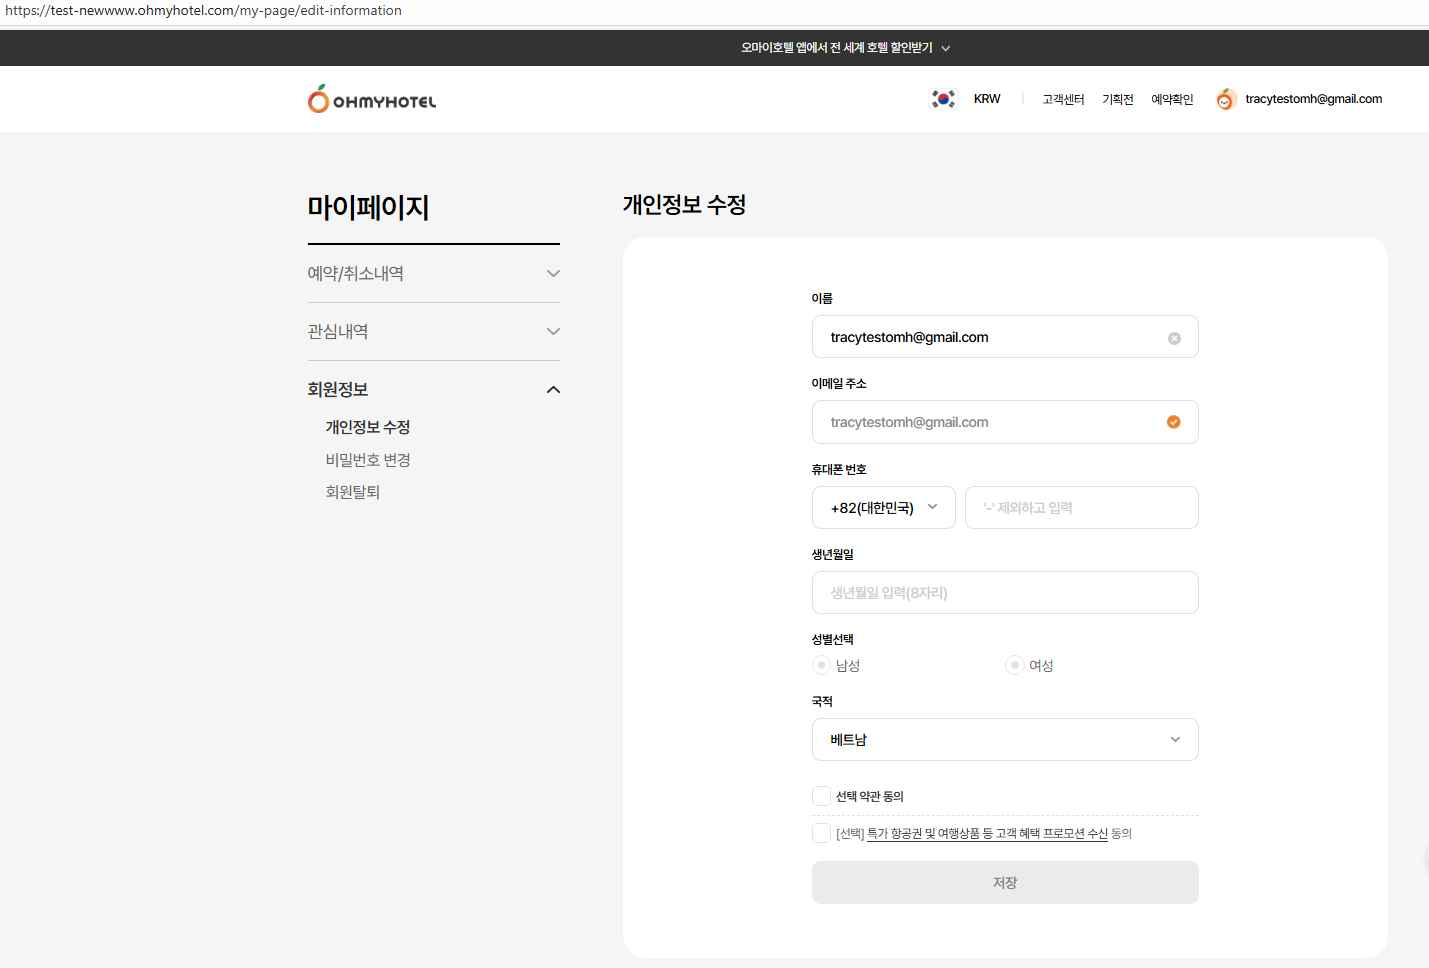Open the 고객센터 link in header
This screenshot has width=1429, height=968.
tap(1062, 99)
